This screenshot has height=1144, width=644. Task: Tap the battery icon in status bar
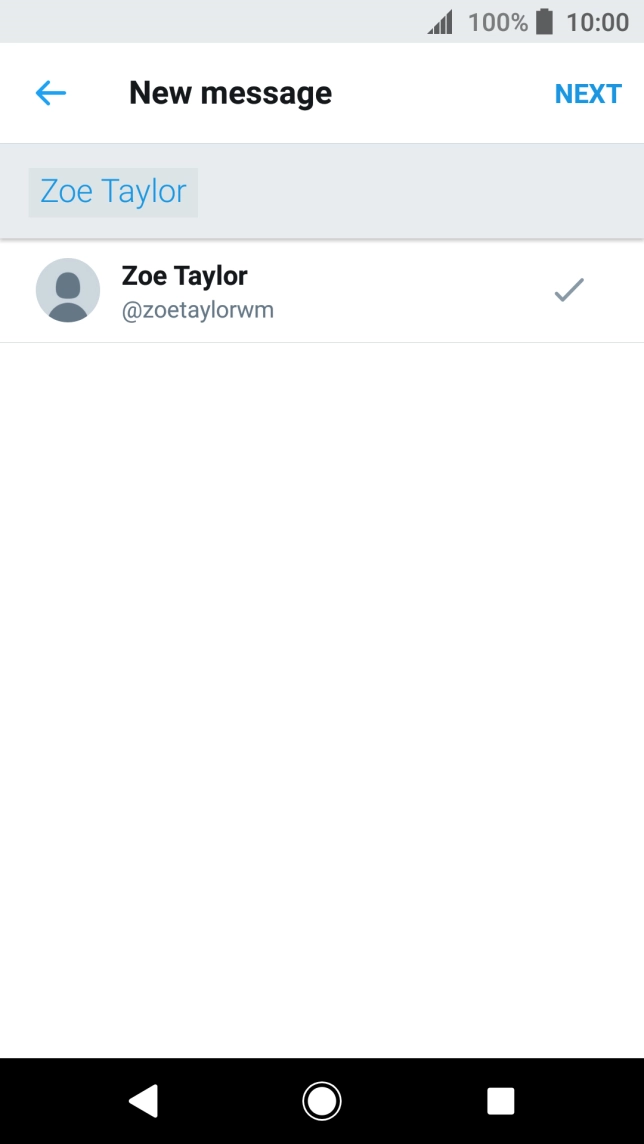click(544, 21)
